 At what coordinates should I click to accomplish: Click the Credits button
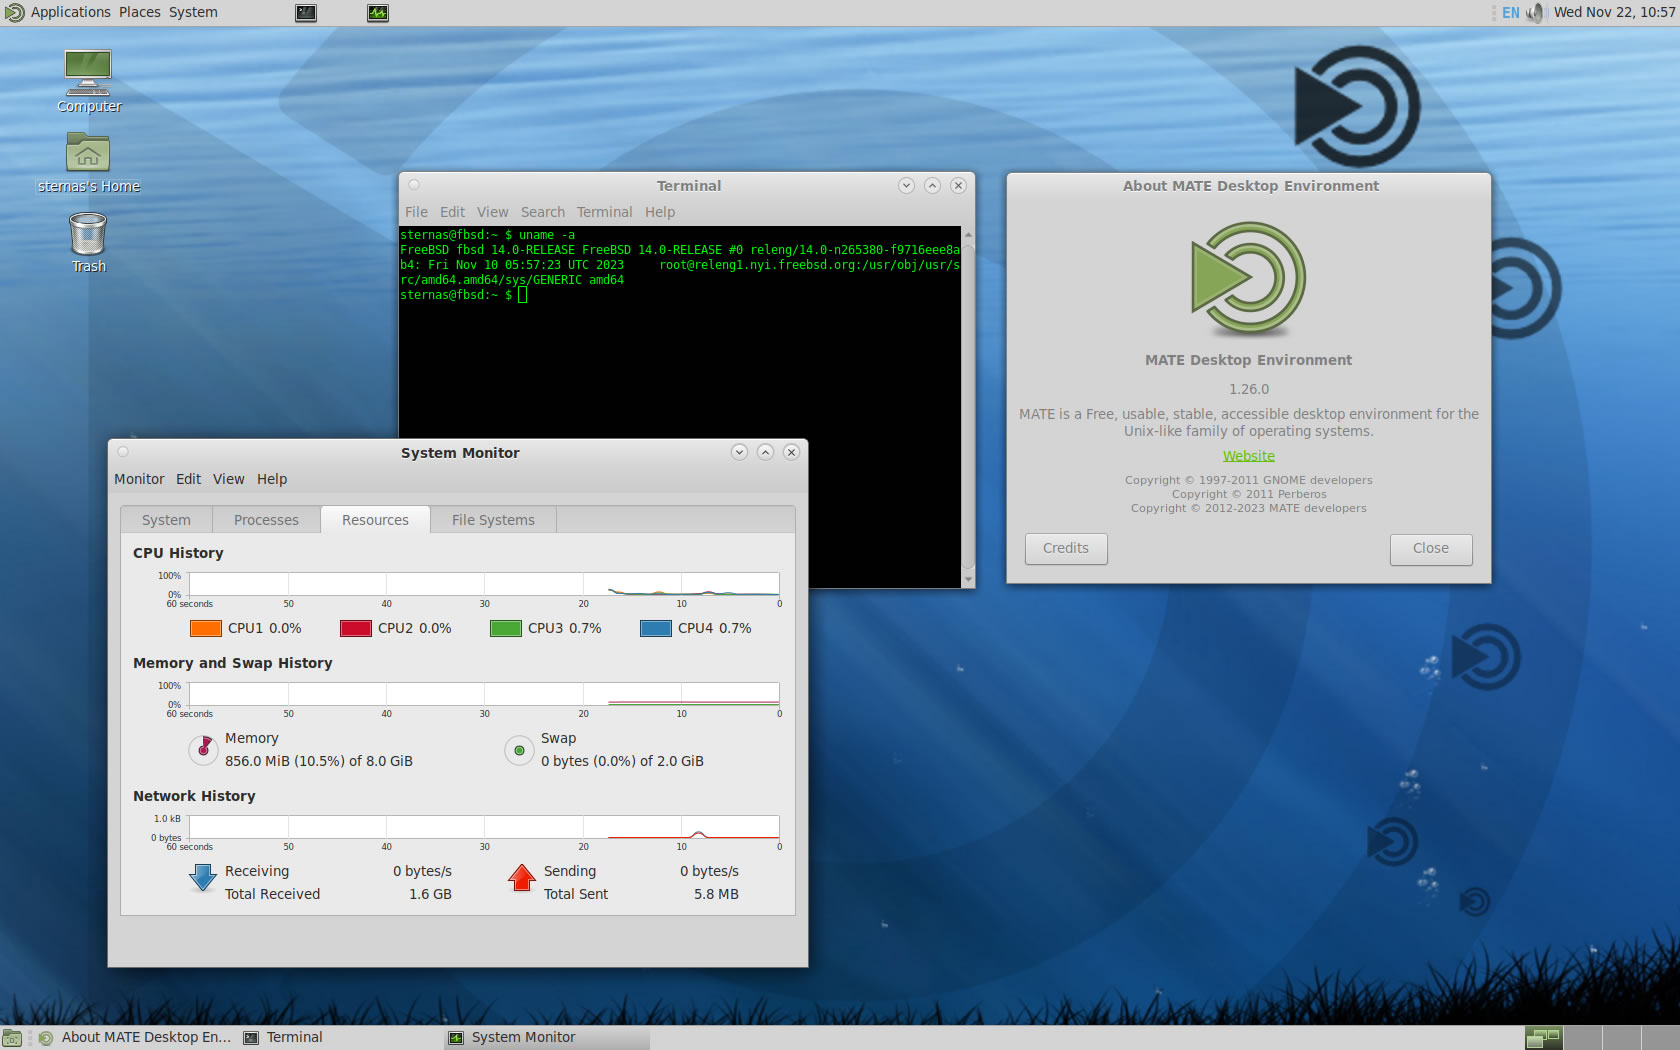point(1066,549)
